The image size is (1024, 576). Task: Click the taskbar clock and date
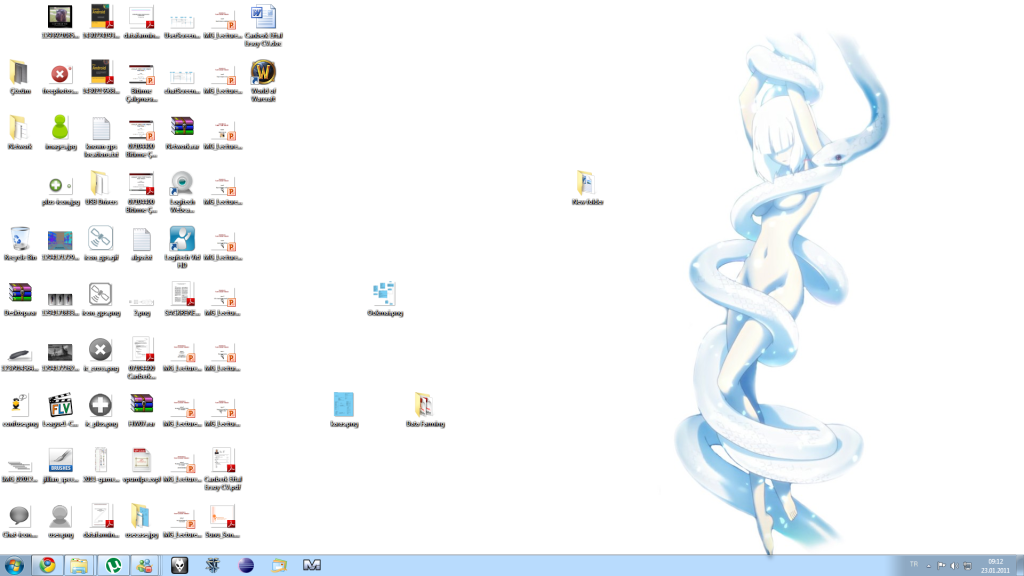(x=994, y=565)
